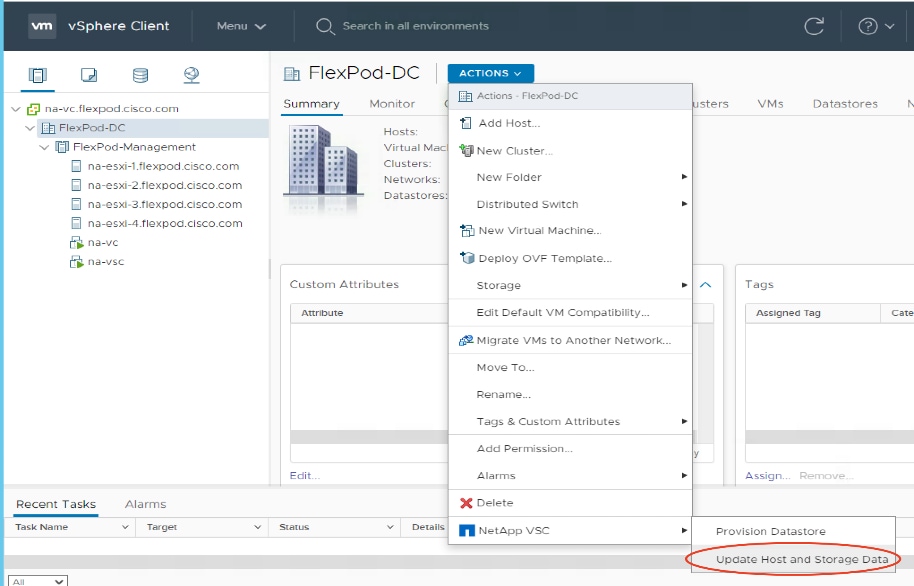
Task: Collapse the FlexPod-Management cluster node
Action: pyautogui.click(x=44, y=147)
